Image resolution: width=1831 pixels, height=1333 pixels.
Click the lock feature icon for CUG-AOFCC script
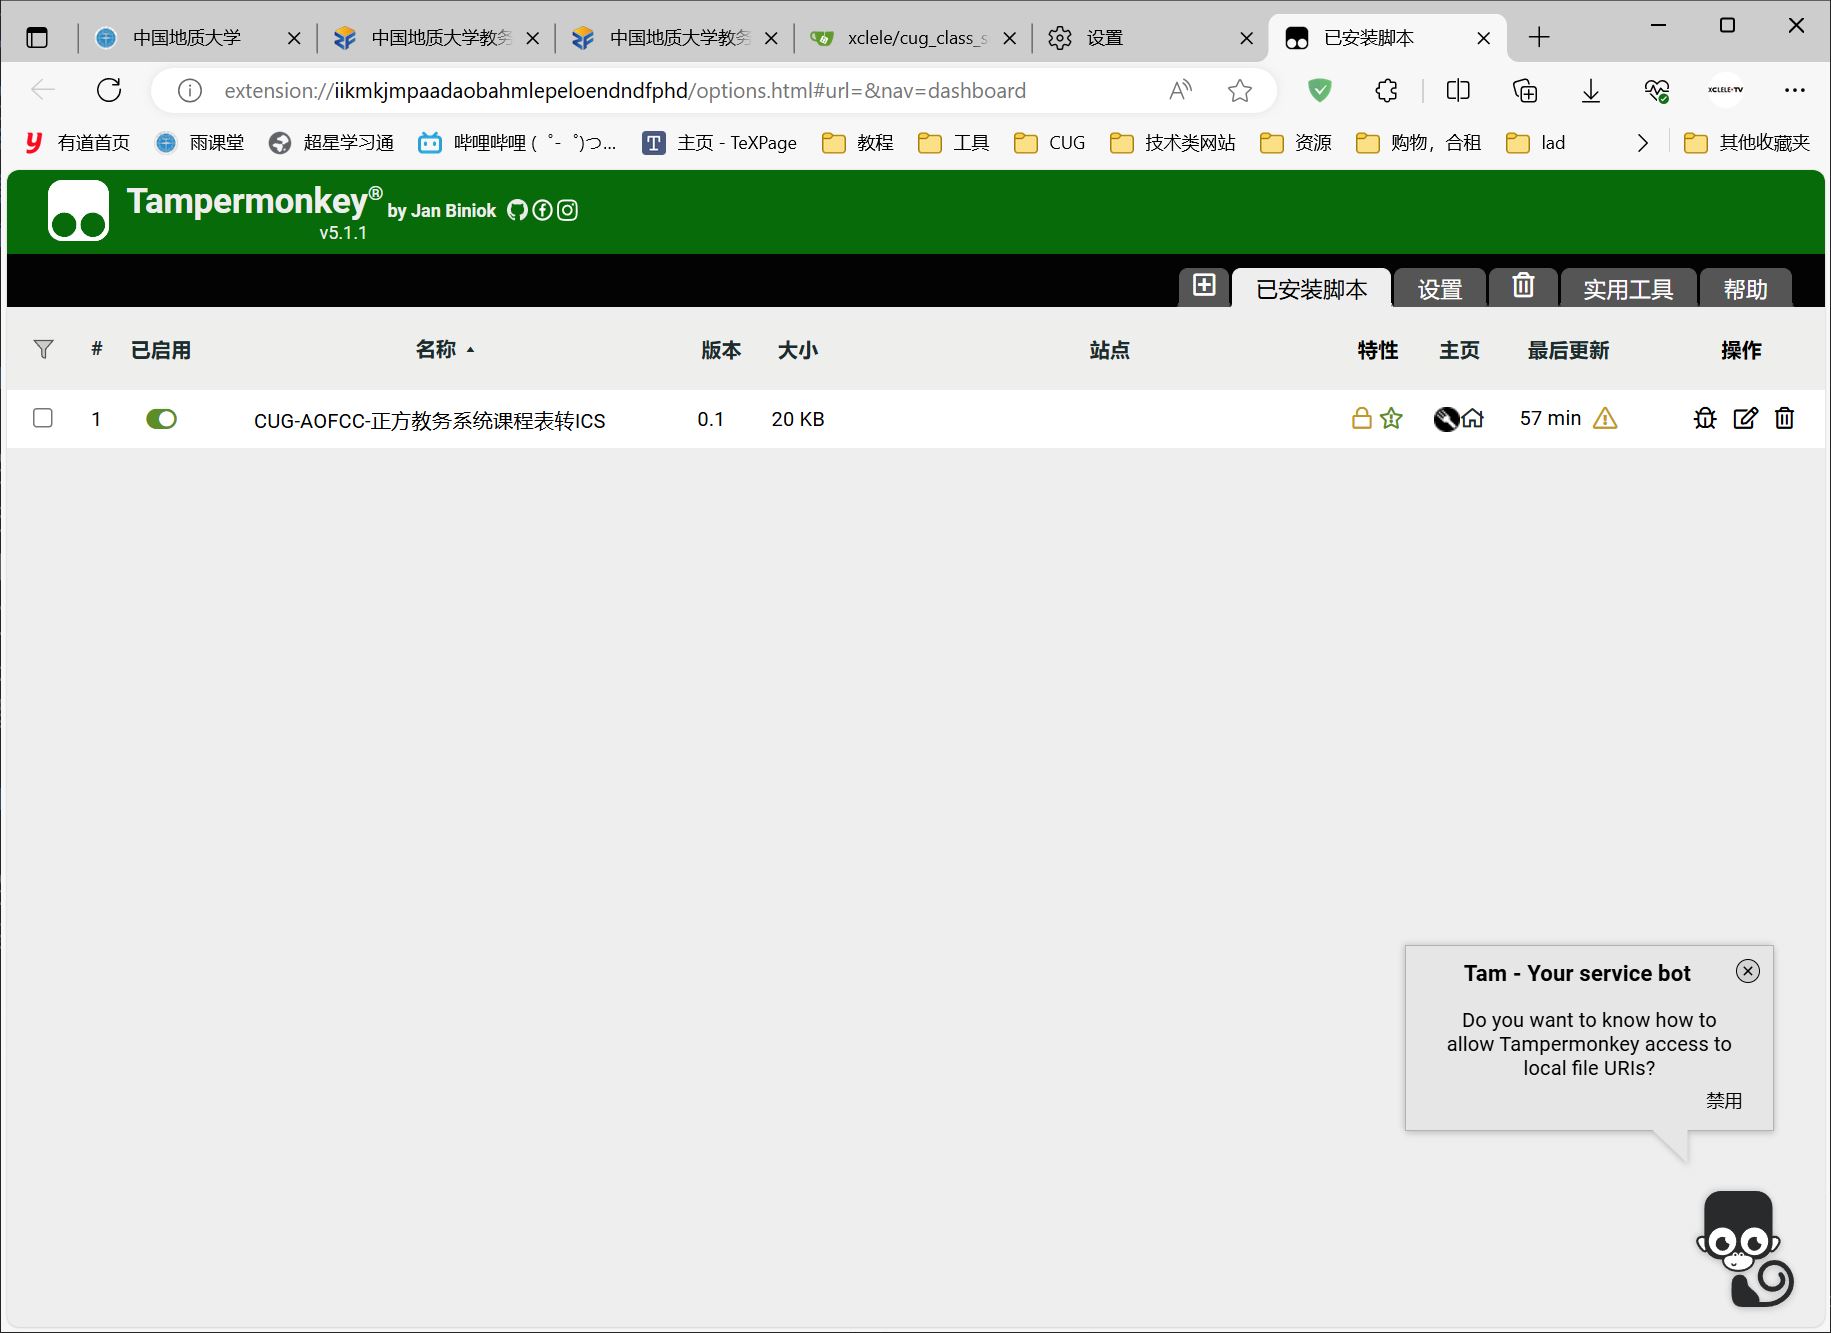point(1361,419)
